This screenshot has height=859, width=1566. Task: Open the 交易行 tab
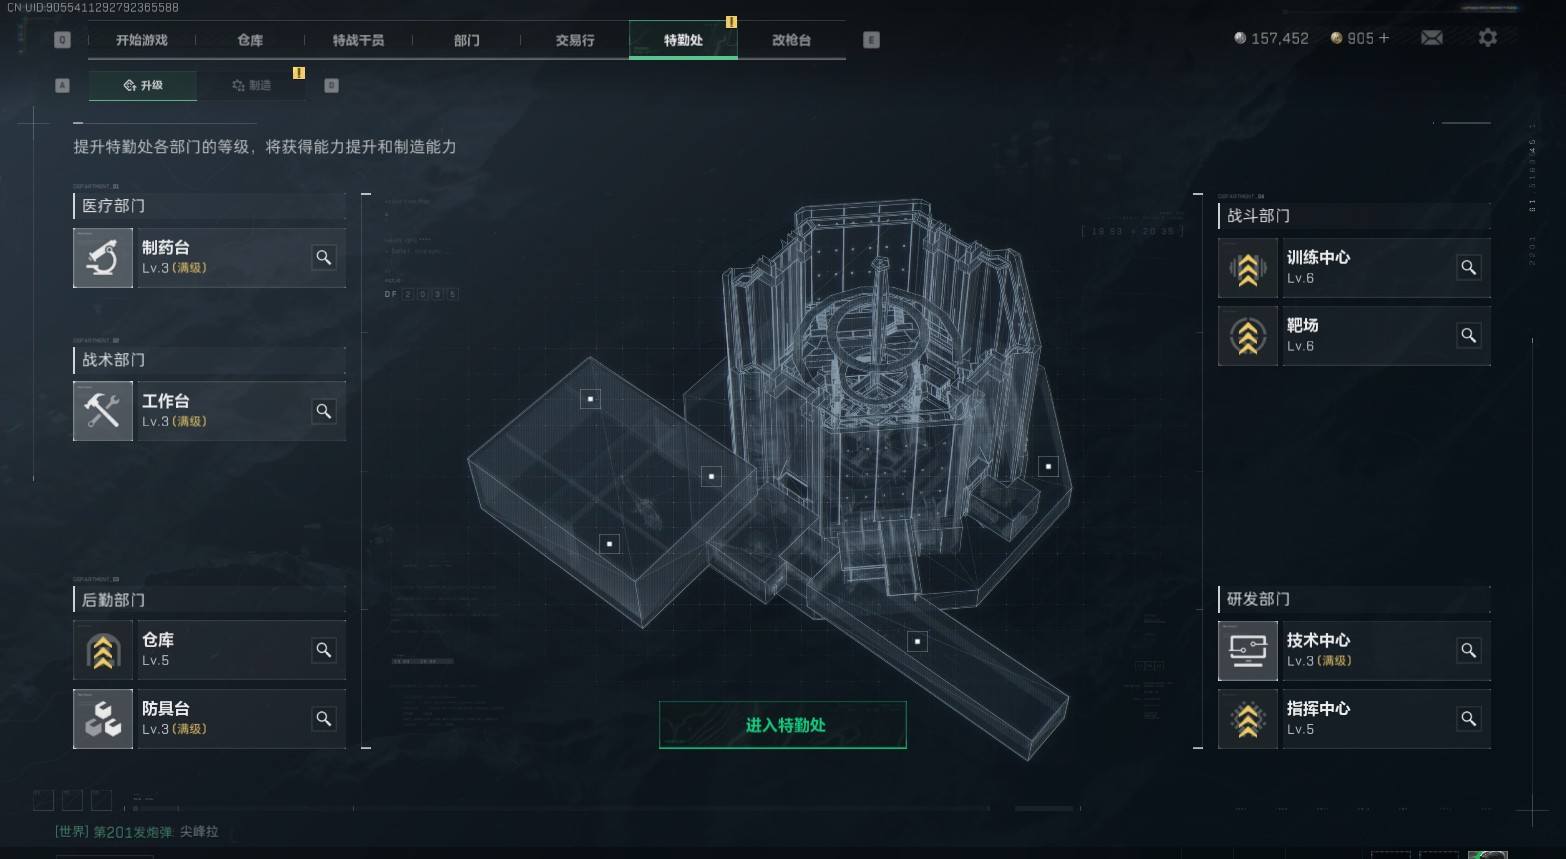[575, 40]
